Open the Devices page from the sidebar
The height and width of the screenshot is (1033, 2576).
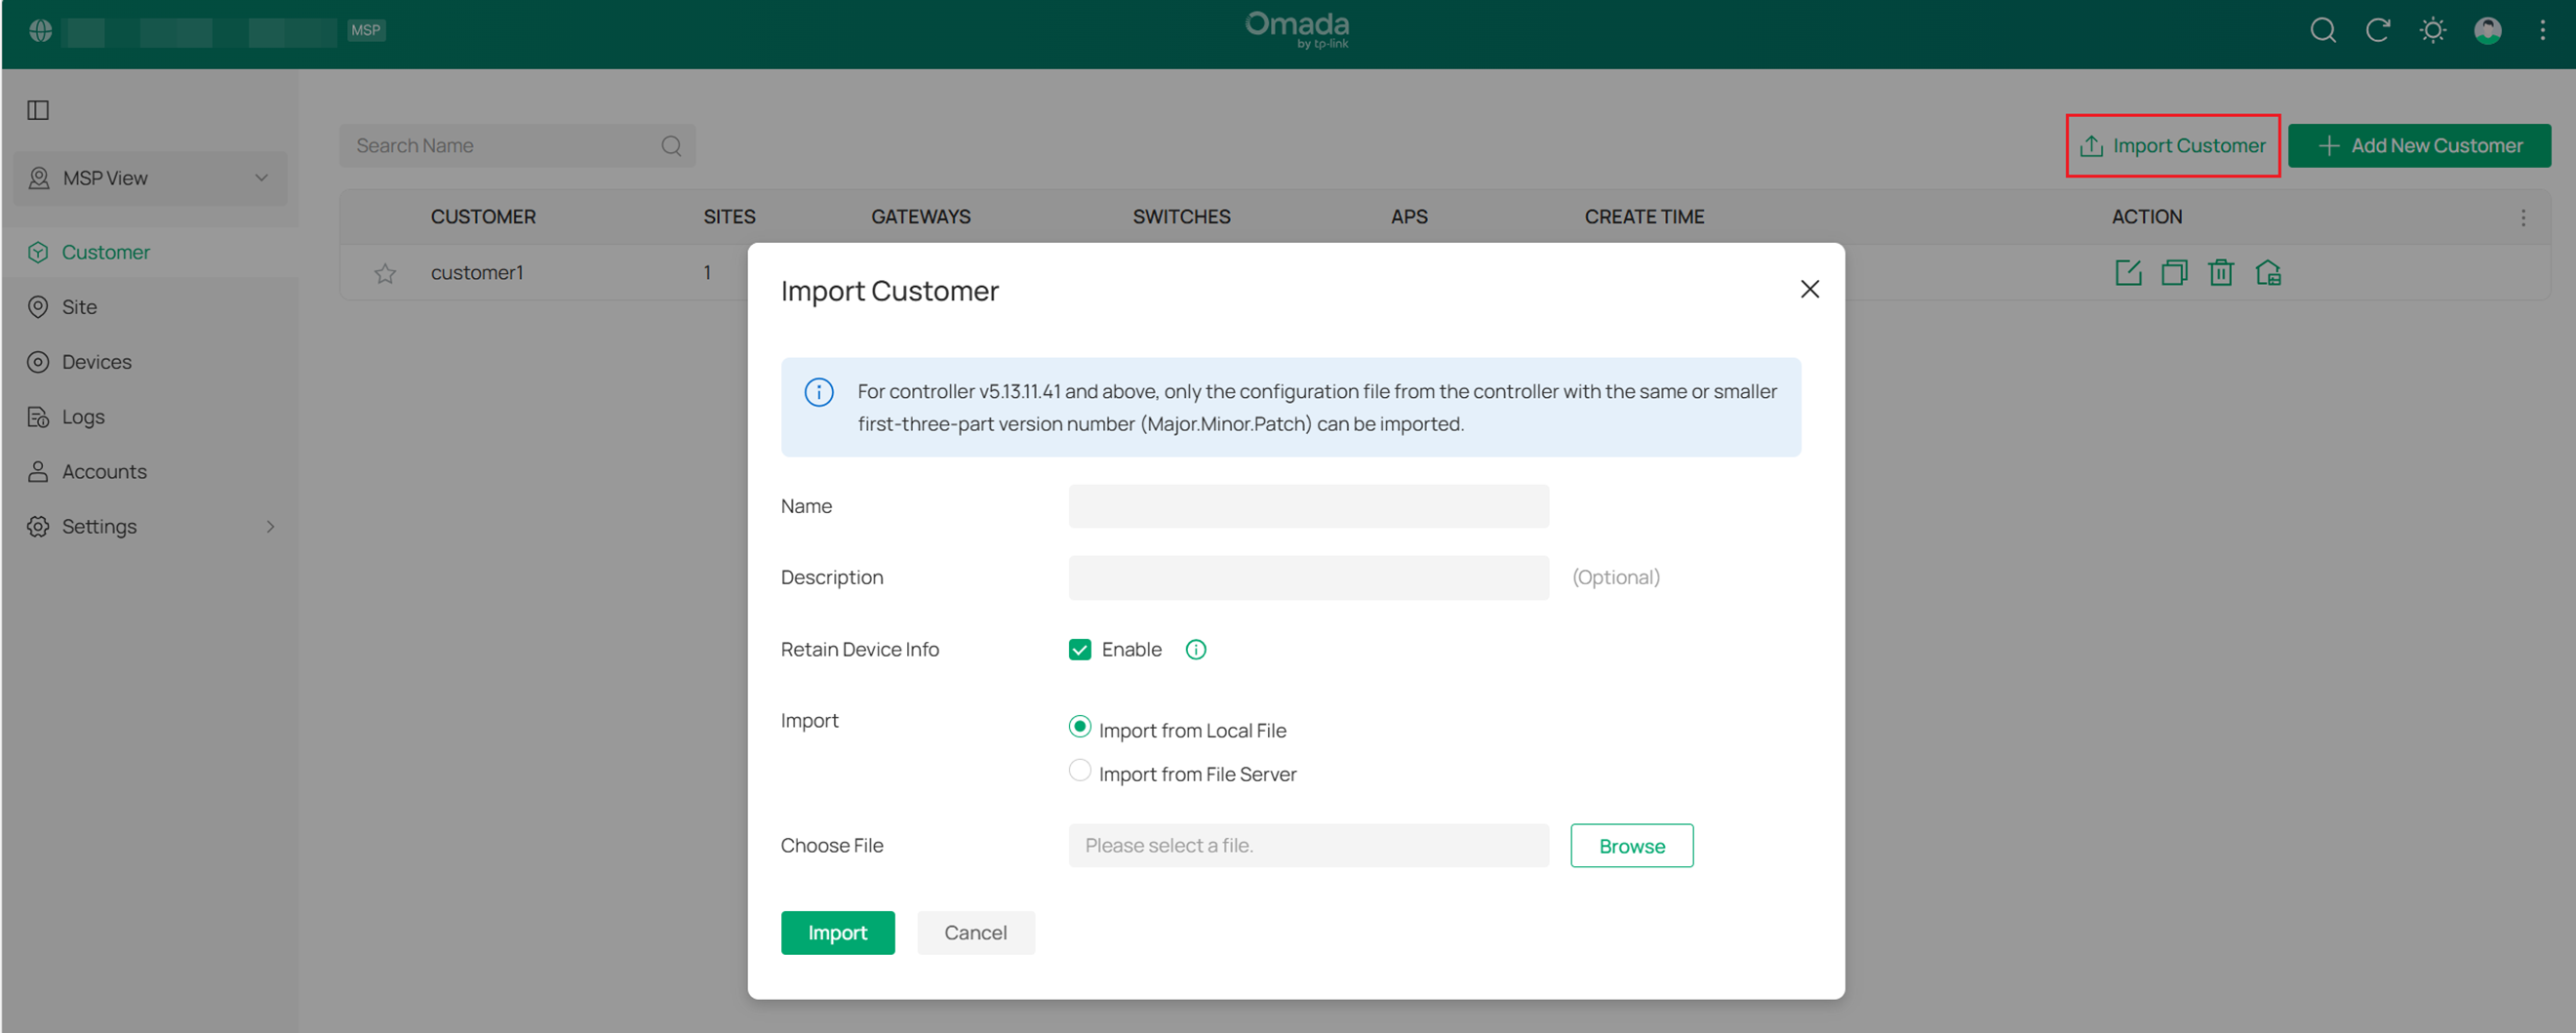pos(97,361)
